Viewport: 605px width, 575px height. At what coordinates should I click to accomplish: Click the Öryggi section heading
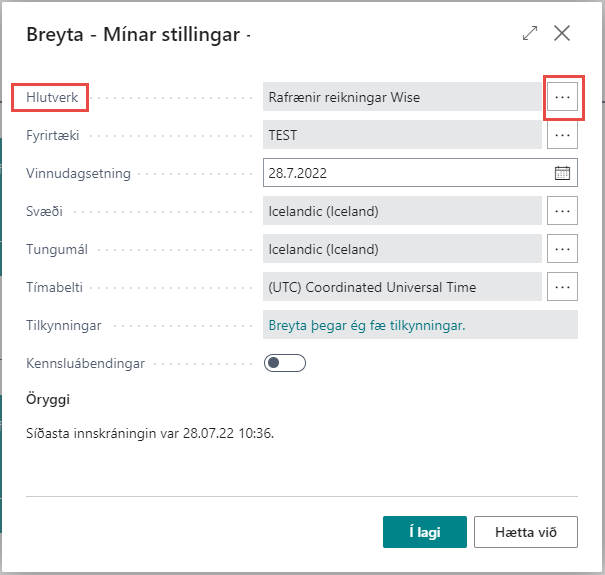(48, 400)
